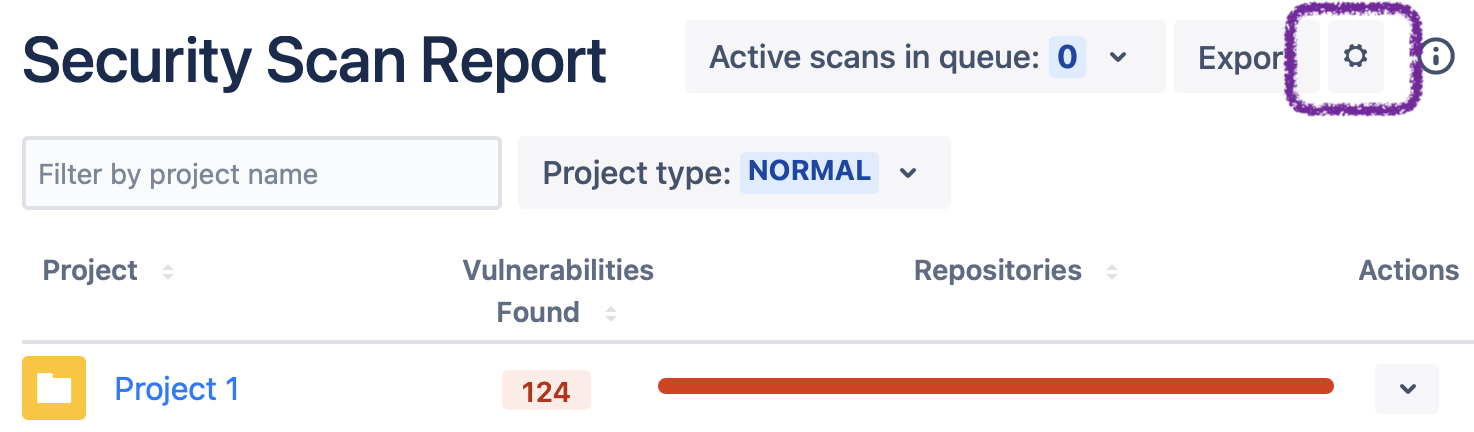Sort by the Repositories column header
This screenshot has height=432, width=1474.
pos(997,271)
